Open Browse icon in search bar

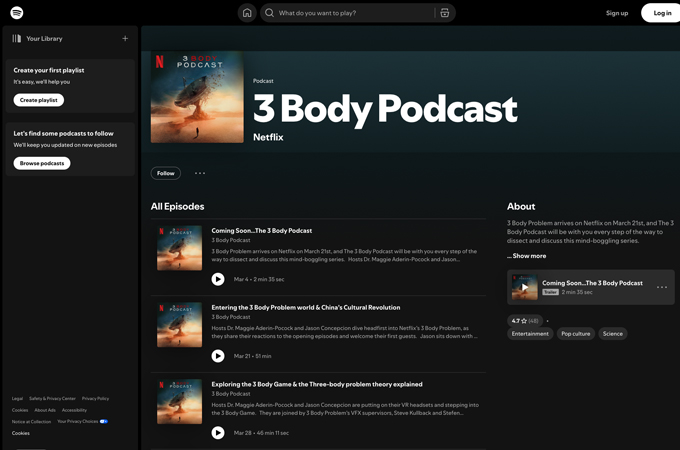click(445, 13)
